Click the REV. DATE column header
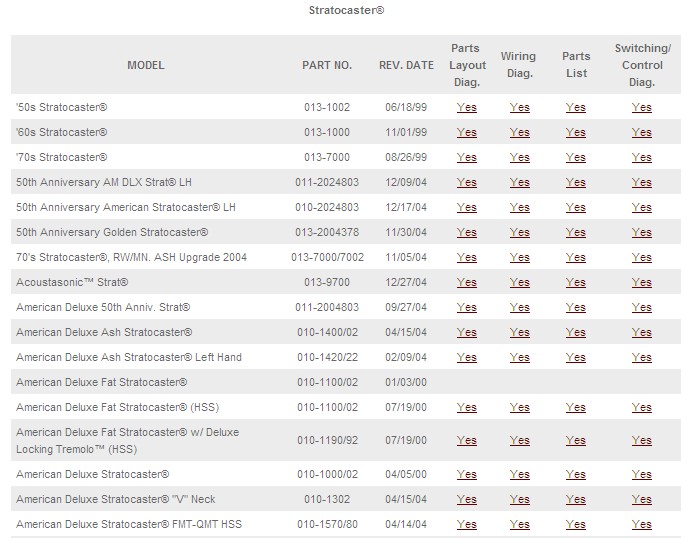The image size is (686, 538). [406, 65]
